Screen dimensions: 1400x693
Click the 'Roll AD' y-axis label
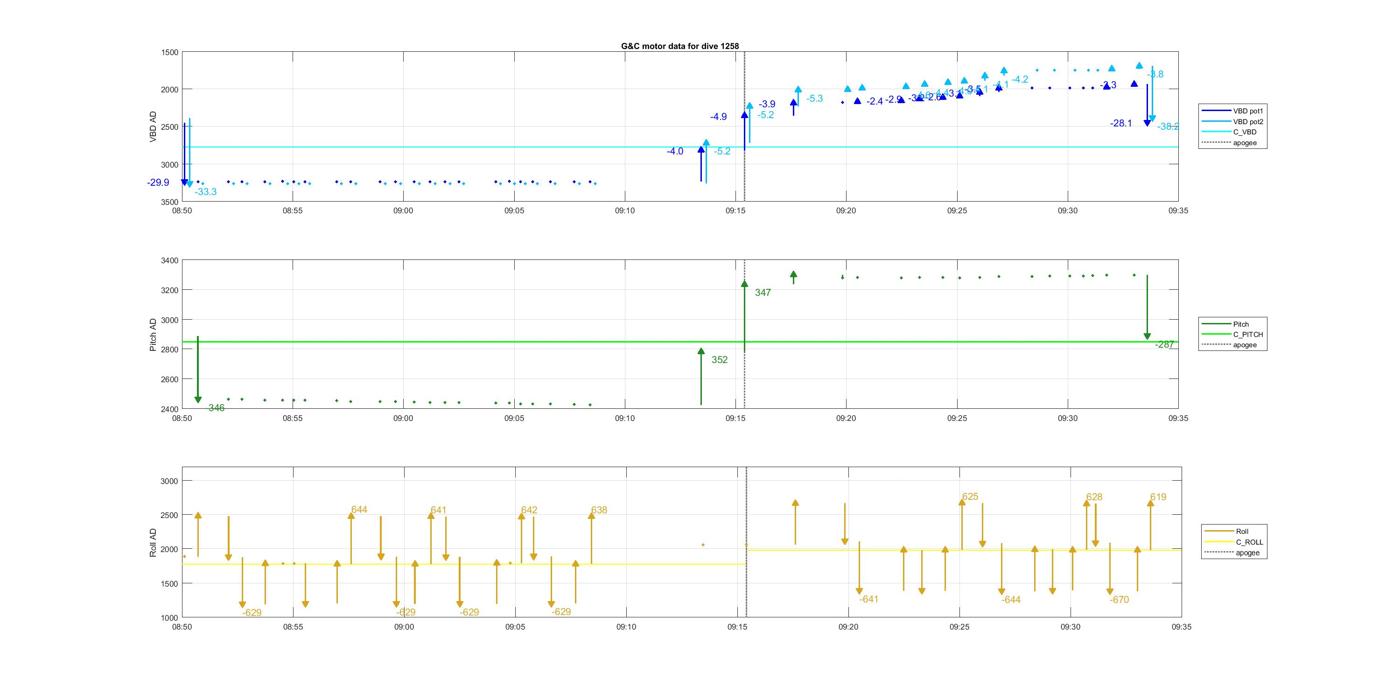point(153,541)
